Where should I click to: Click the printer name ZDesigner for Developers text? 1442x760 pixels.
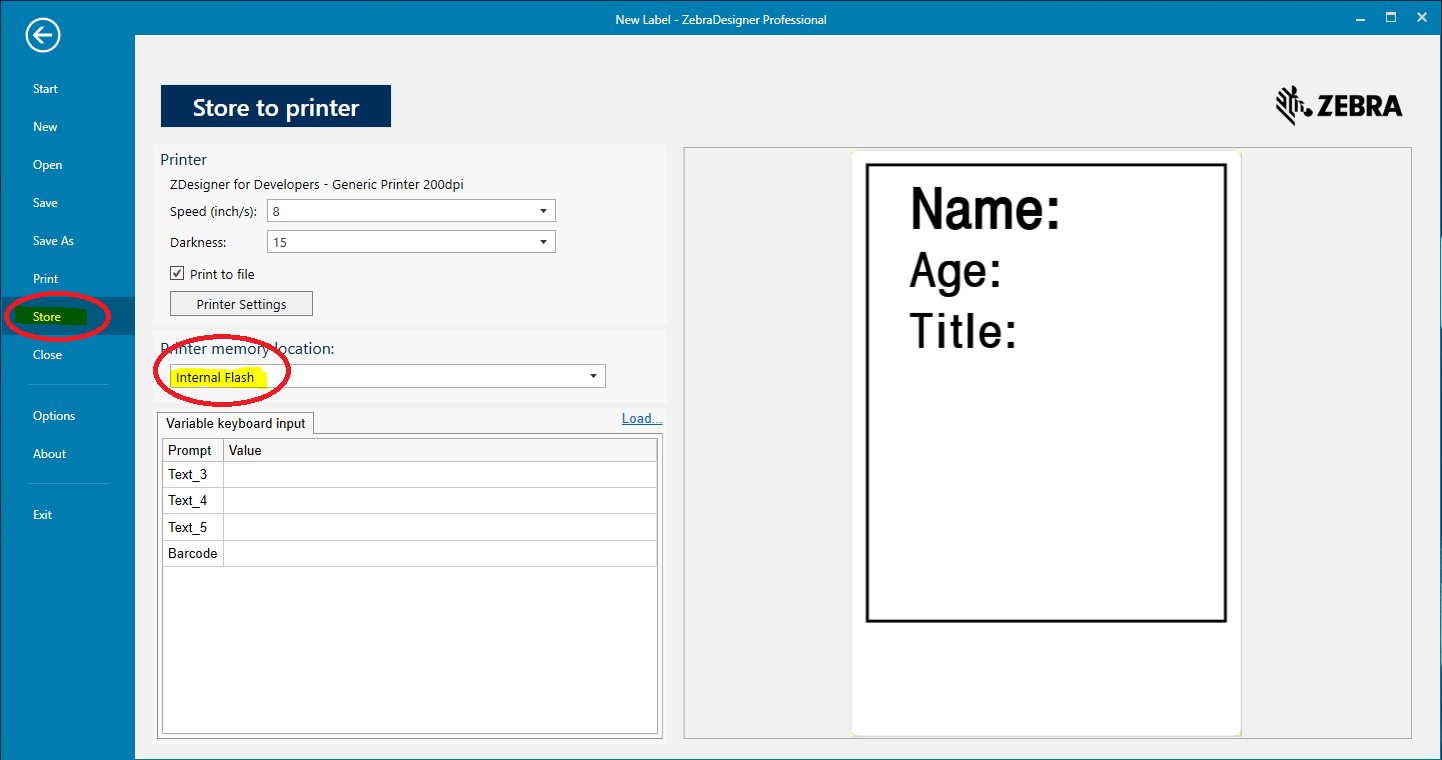tap(317, 185)
